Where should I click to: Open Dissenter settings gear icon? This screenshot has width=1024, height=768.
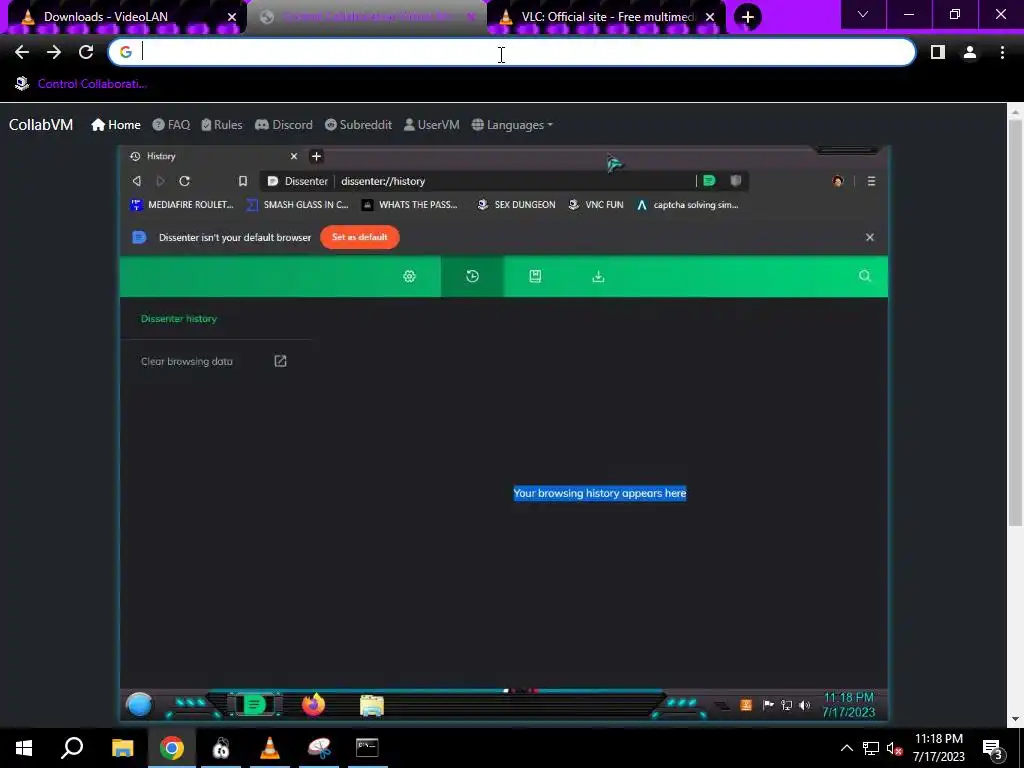[409, 276]
